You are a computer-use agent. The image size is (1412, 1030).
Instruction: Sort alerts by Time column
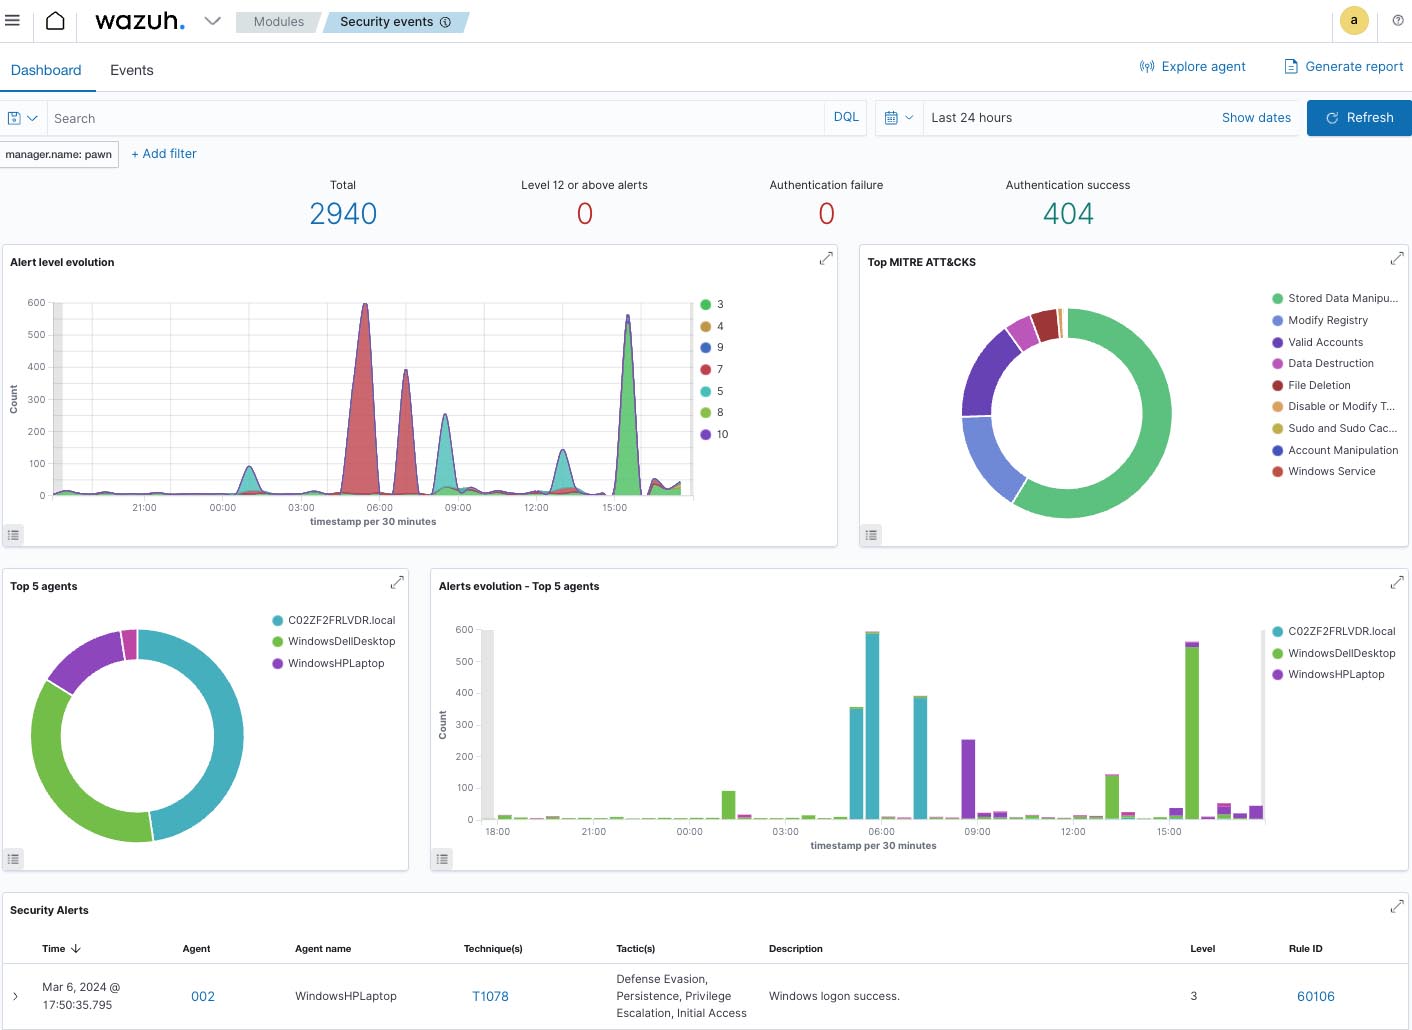[61, 949]
